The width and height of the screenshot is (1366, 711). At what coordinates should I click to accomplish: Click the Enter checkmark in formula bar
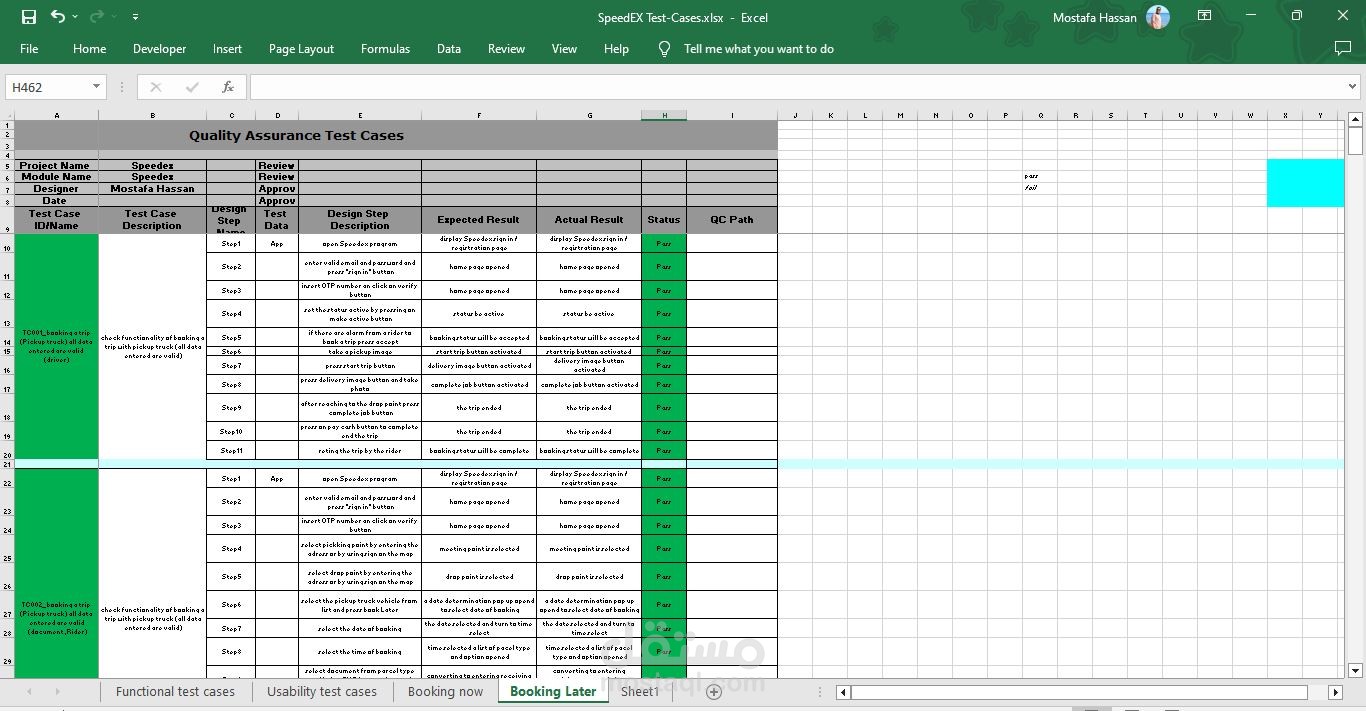pos(192,87)
